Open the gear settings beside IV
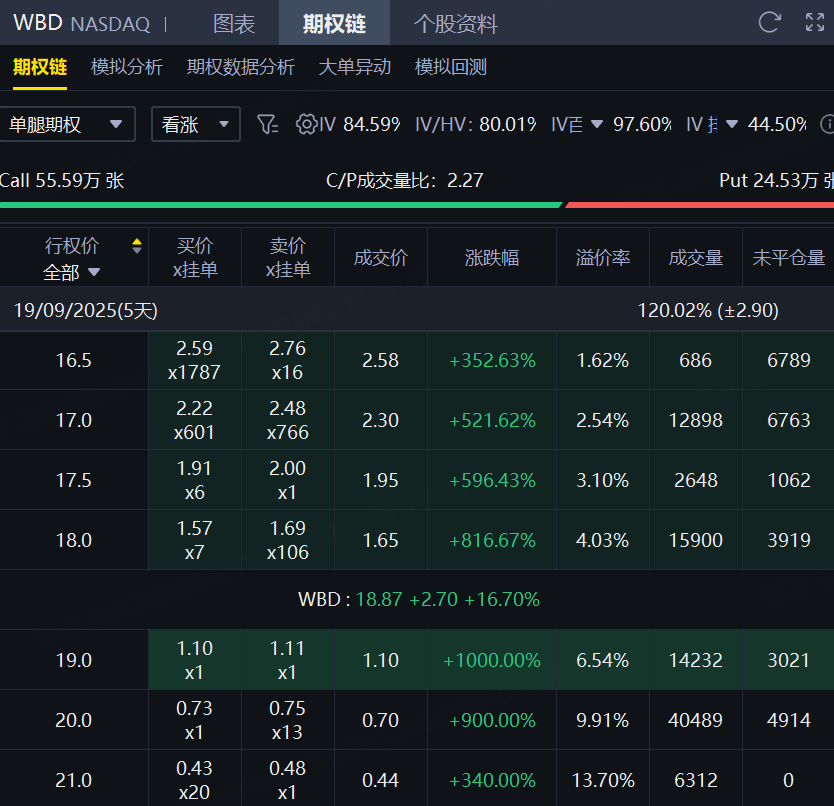 coord(306,124)
